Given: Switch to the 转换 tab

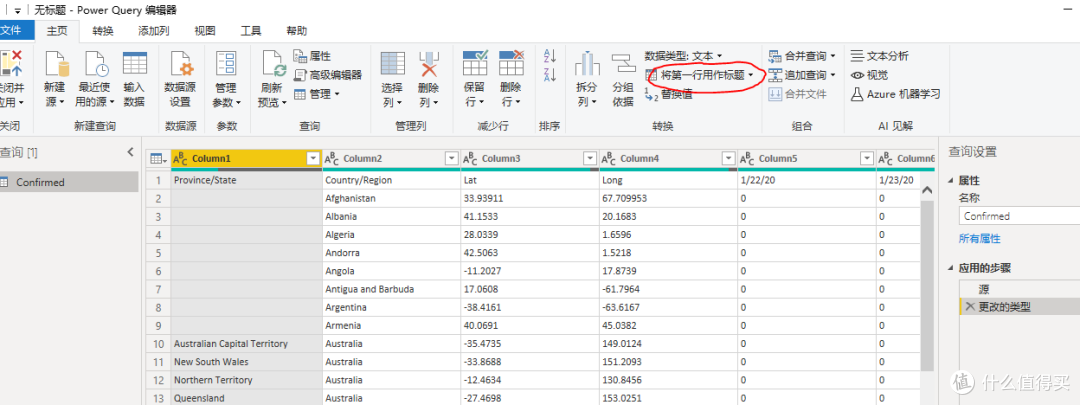Looking at the screenshot, I should (x=103, y=30).
